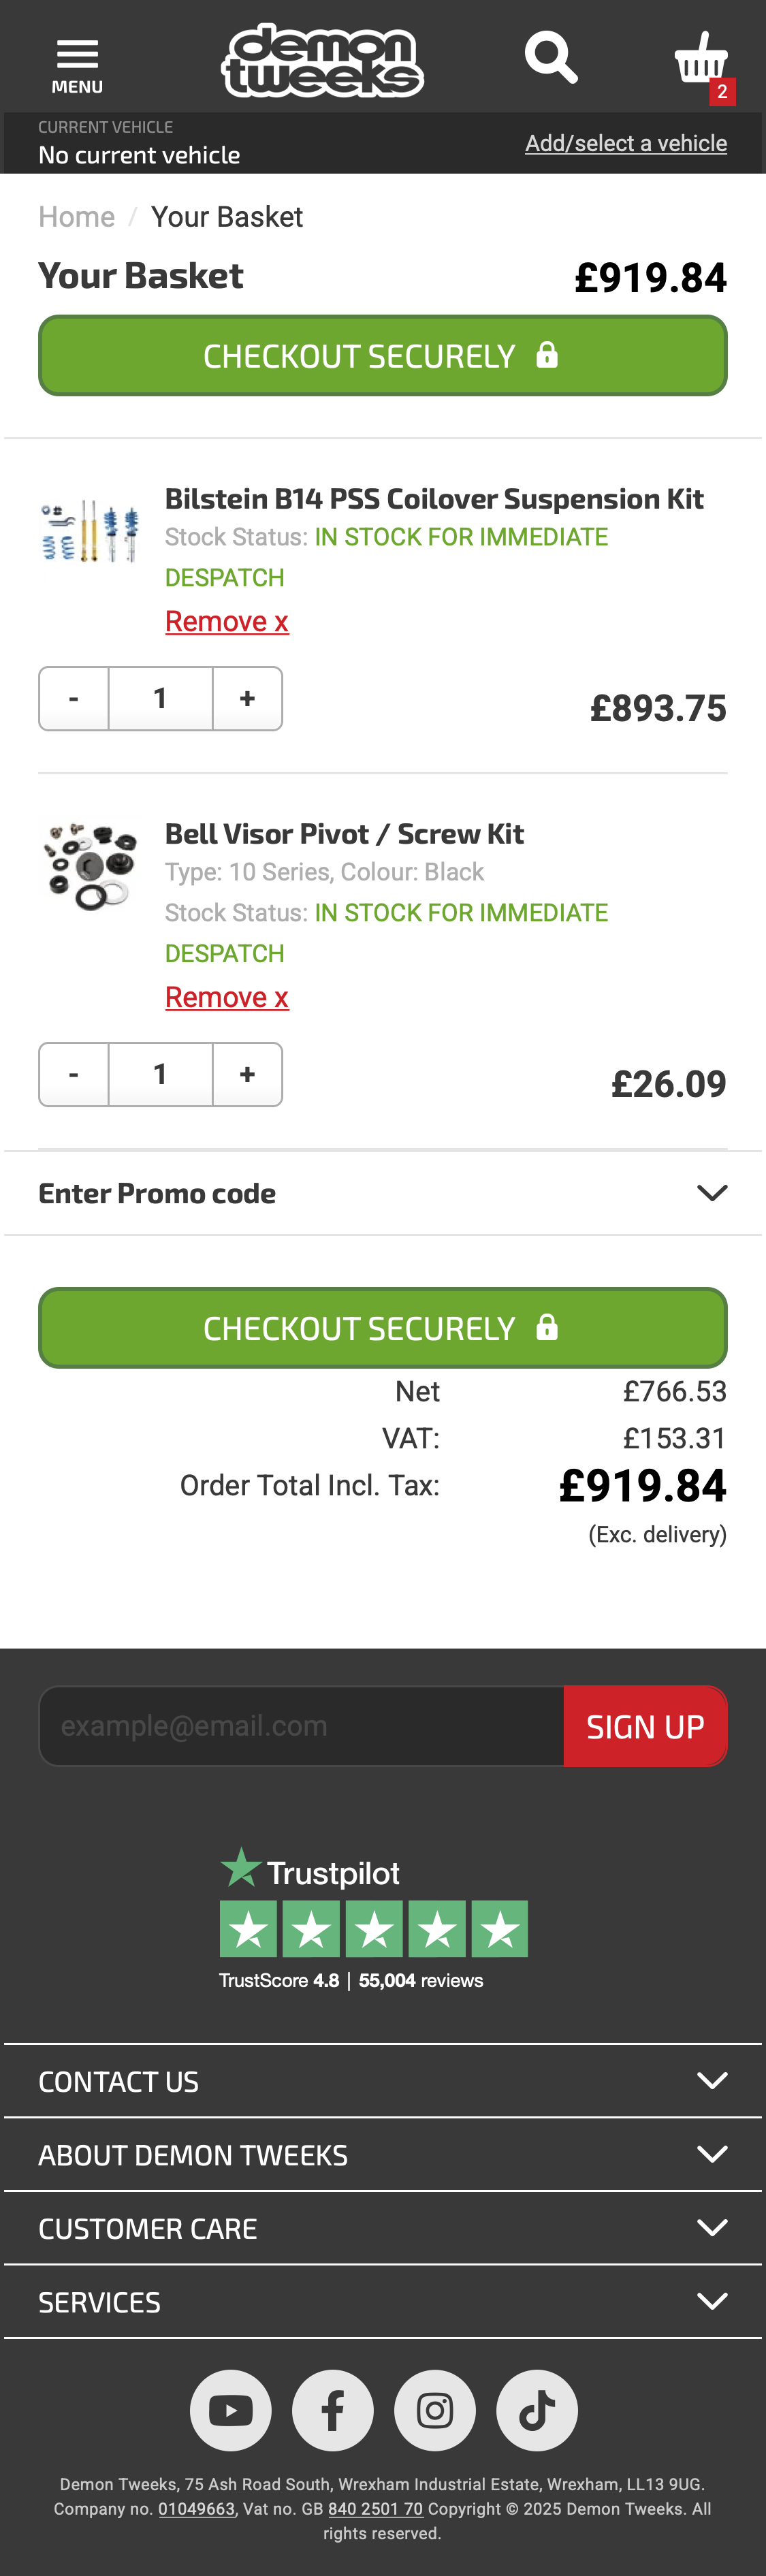Decrease Bell Visor Pivot kit quantity
766x2576 pixels.
(x=74, y=1074)
